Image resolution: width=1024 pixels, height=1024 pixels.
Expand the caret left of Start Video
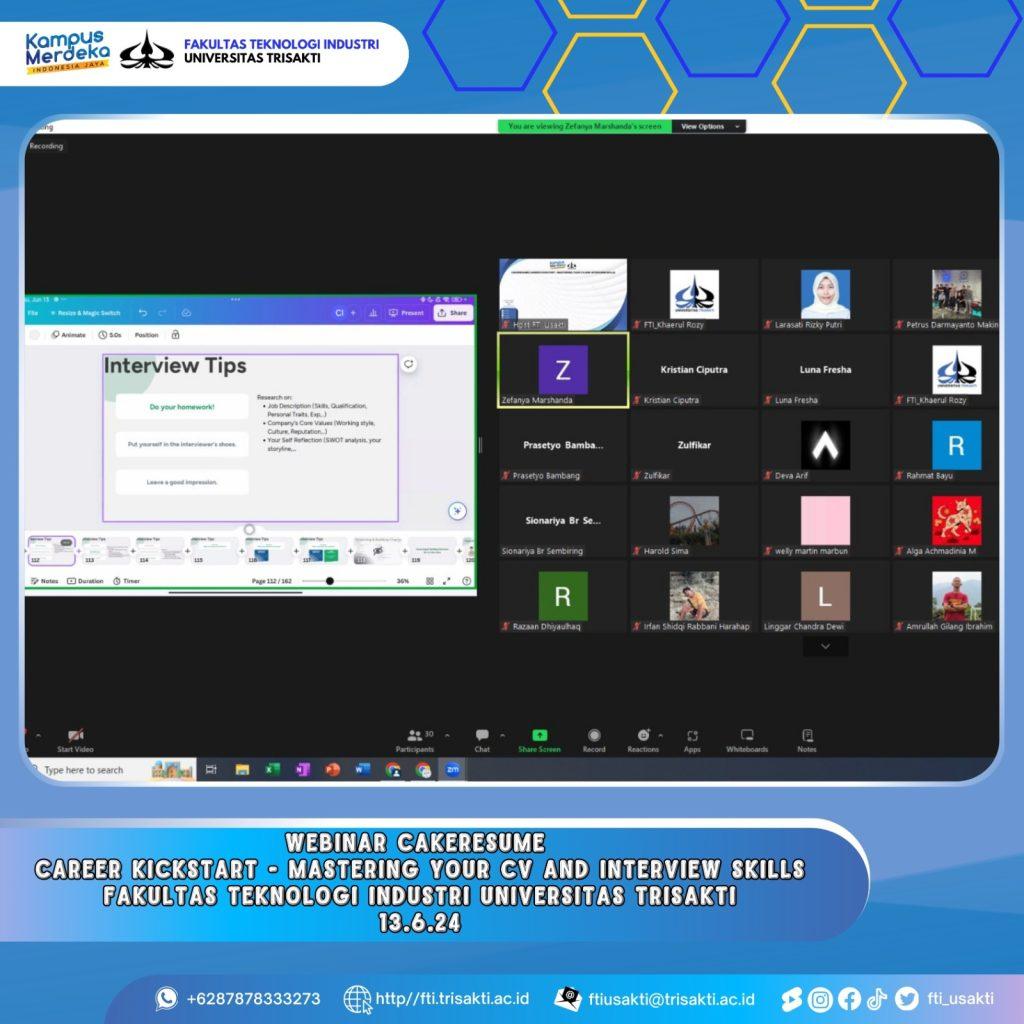coord(39,735)
